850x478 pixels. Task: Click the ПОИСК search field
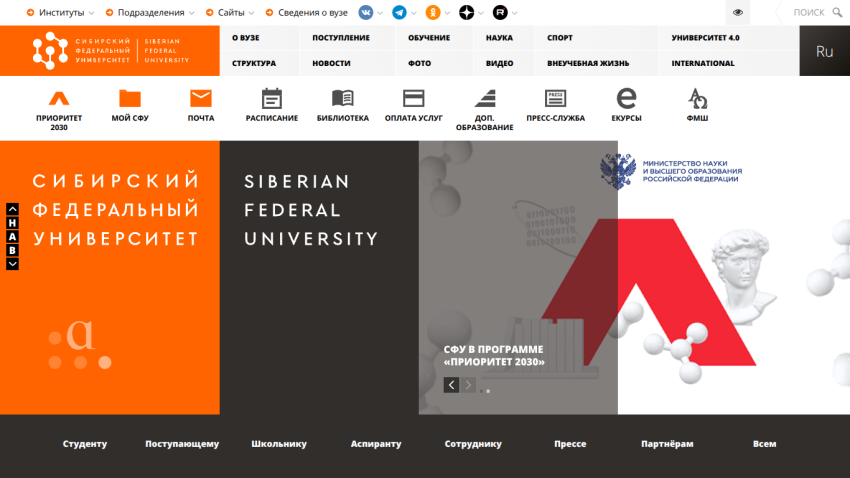tap(808, 12)
